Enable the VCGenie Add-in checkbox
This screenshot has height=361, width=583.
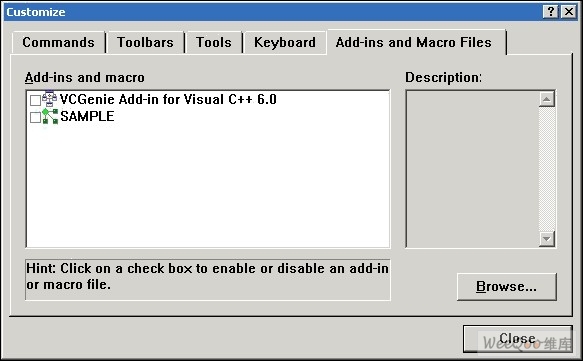click(35, 100)
